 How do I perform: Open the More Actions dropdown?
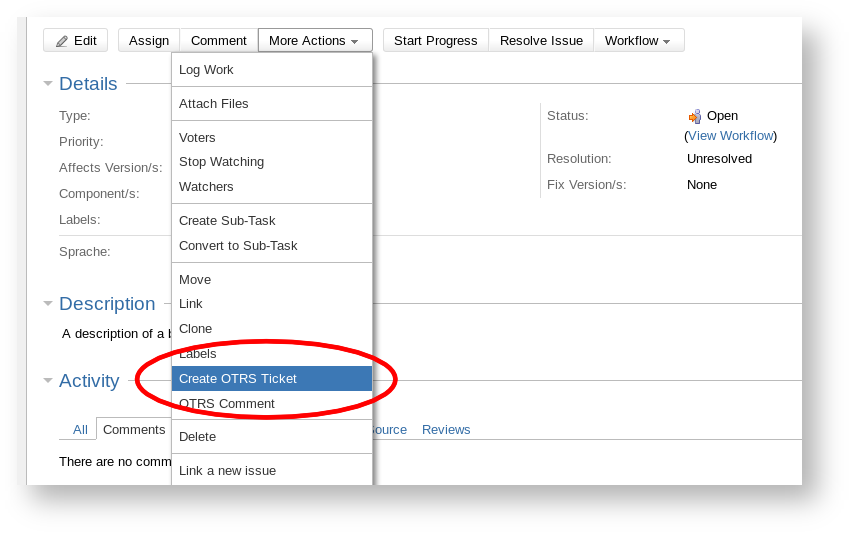click(314, 40)
